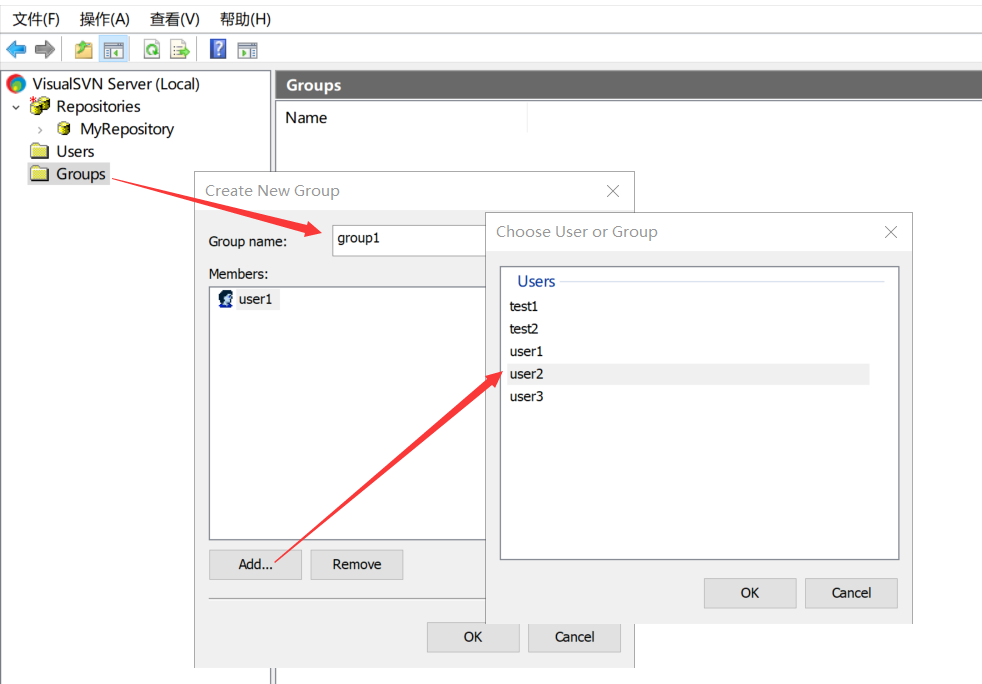Viewport: 982px width, 684px height.
Task: Click the Add... button
Action: [x=256, y=564]
